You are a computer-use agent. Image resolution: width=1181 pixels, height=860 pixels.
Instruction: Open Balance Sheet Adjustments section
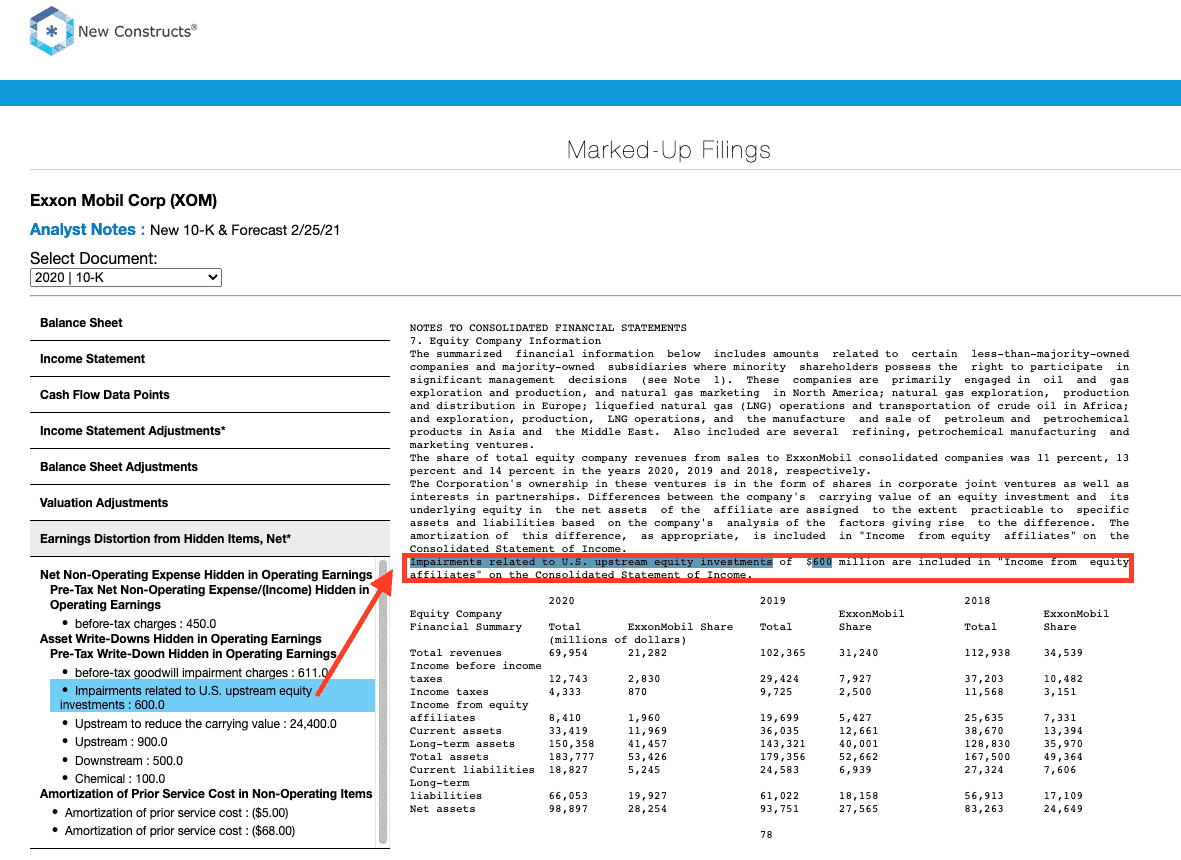pos(209,468)
